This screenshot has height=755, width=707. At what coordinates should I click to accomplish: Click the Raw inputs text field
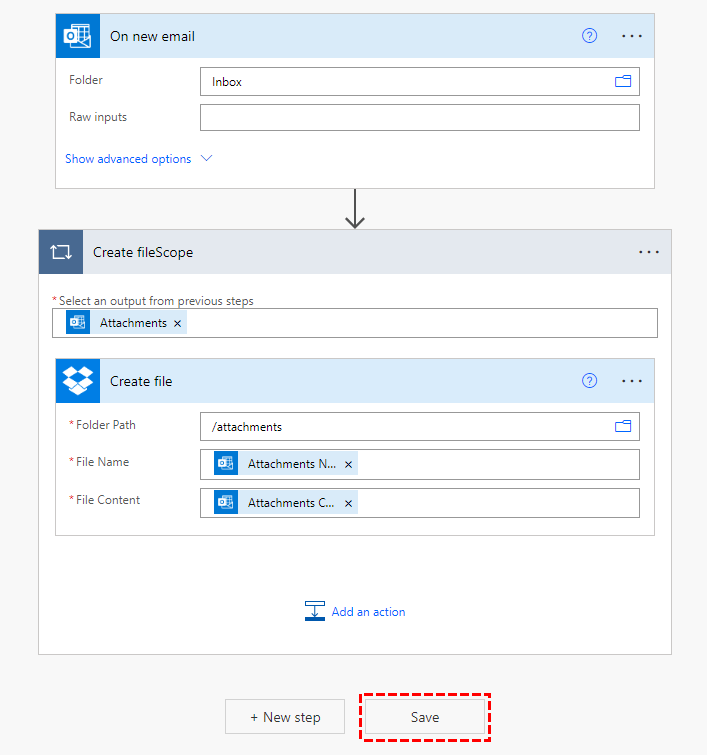(x=419, y=117)
